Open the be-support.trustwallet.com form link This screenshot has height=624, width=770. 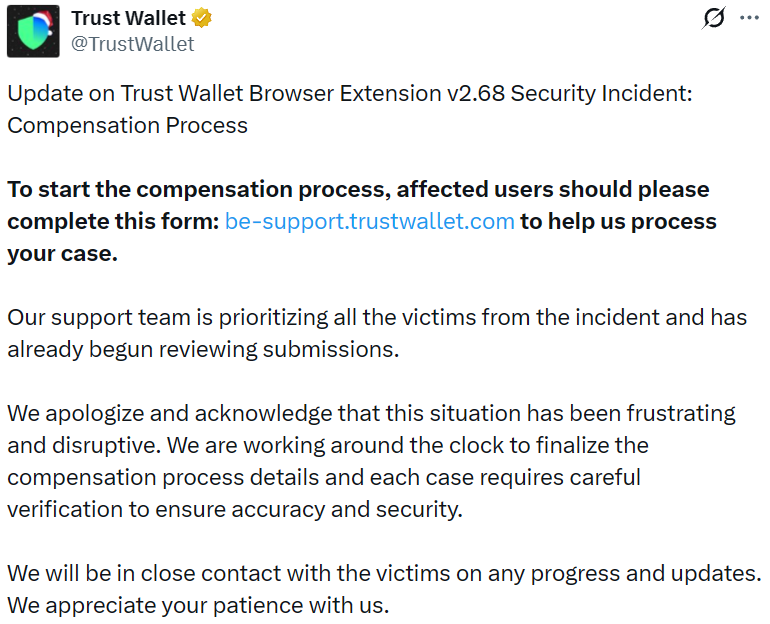pos(369,221)
